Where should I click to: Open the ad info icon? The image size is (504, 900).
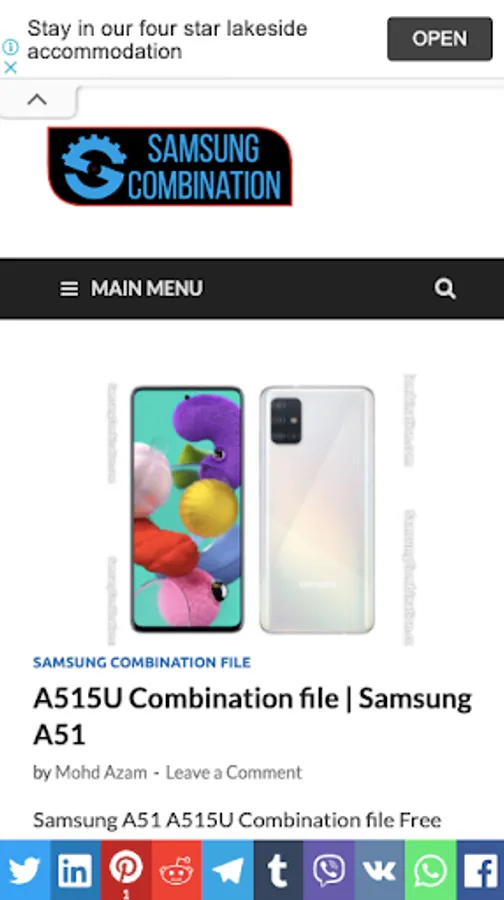point(10,46)
